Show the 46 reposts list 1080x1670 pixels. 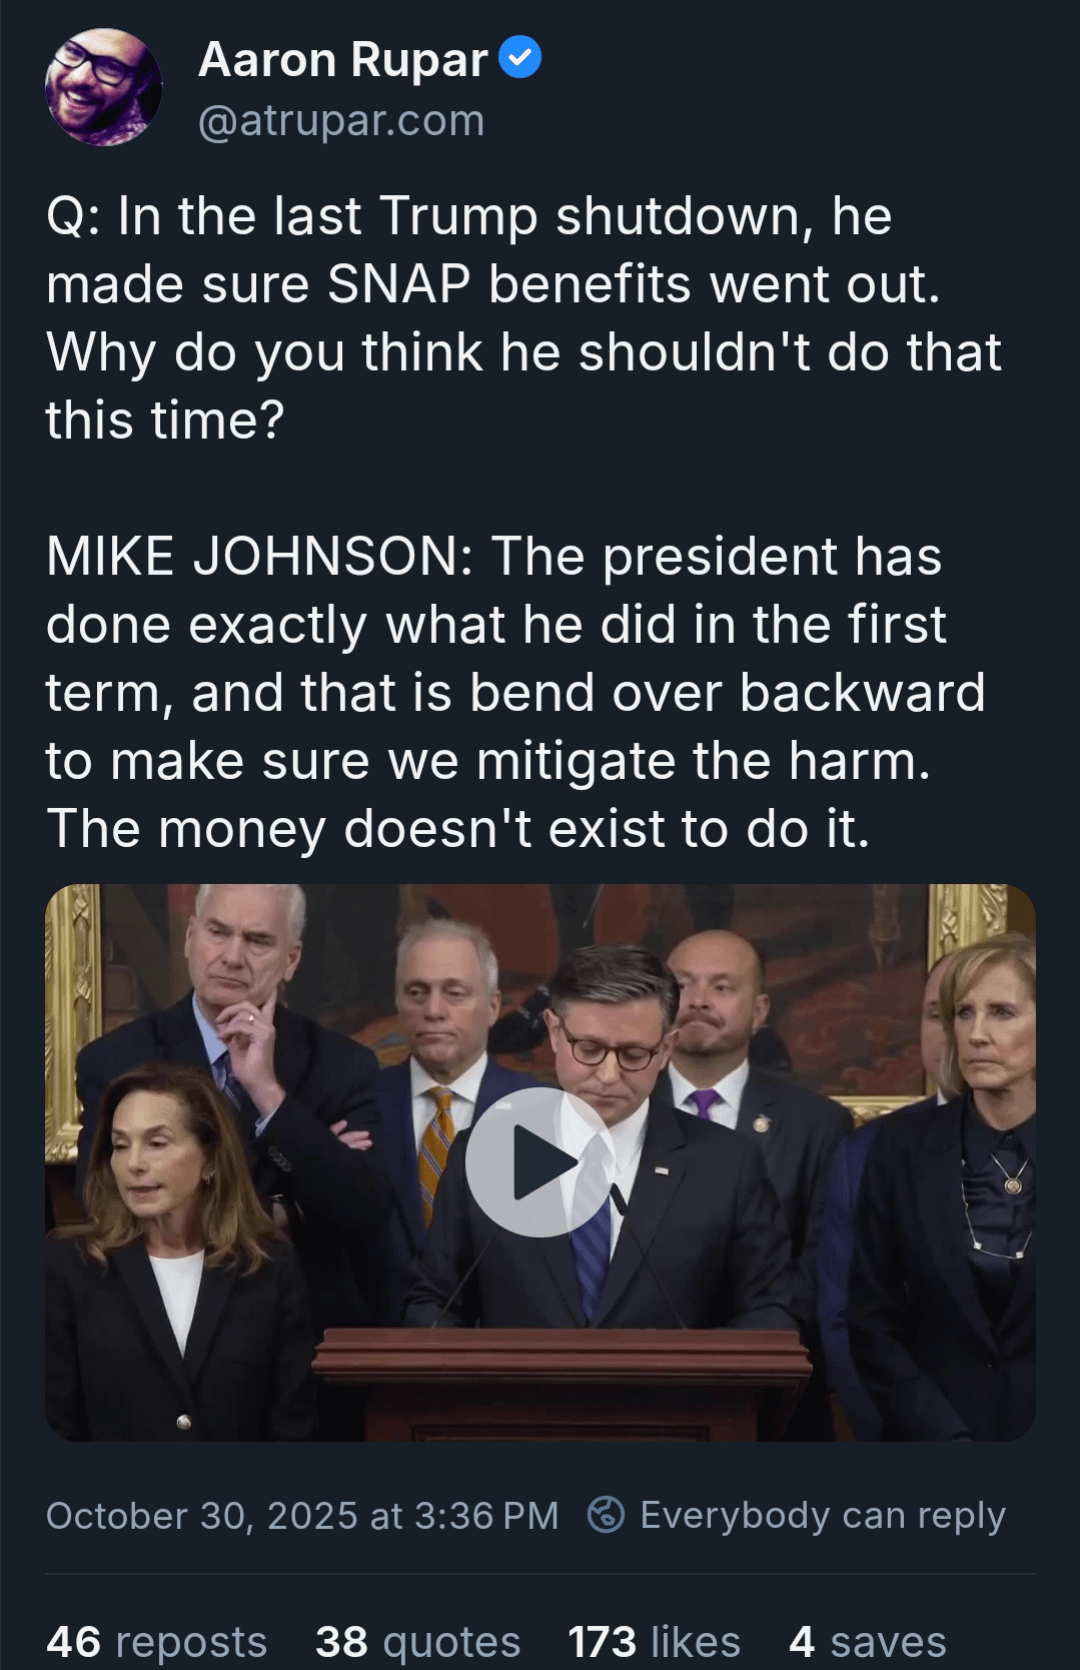pos(157,1642)
